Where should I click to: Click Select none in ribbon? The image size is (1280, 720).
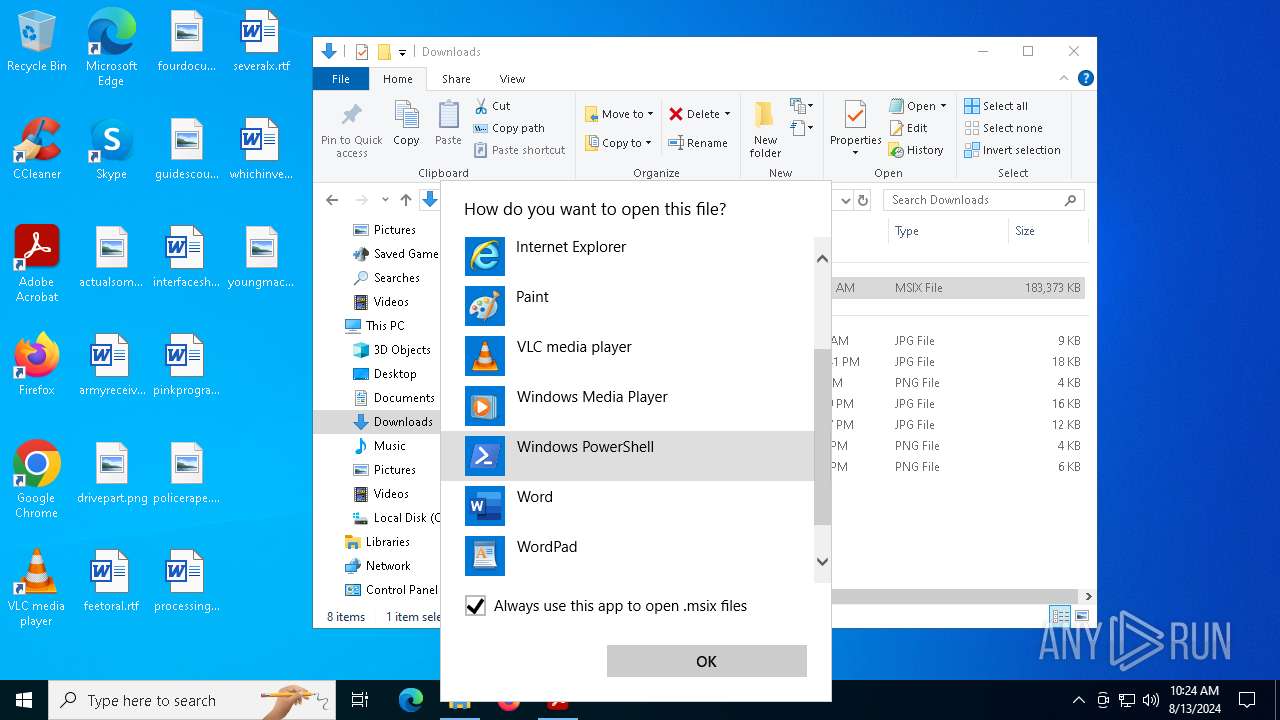tap(1003, 128)
